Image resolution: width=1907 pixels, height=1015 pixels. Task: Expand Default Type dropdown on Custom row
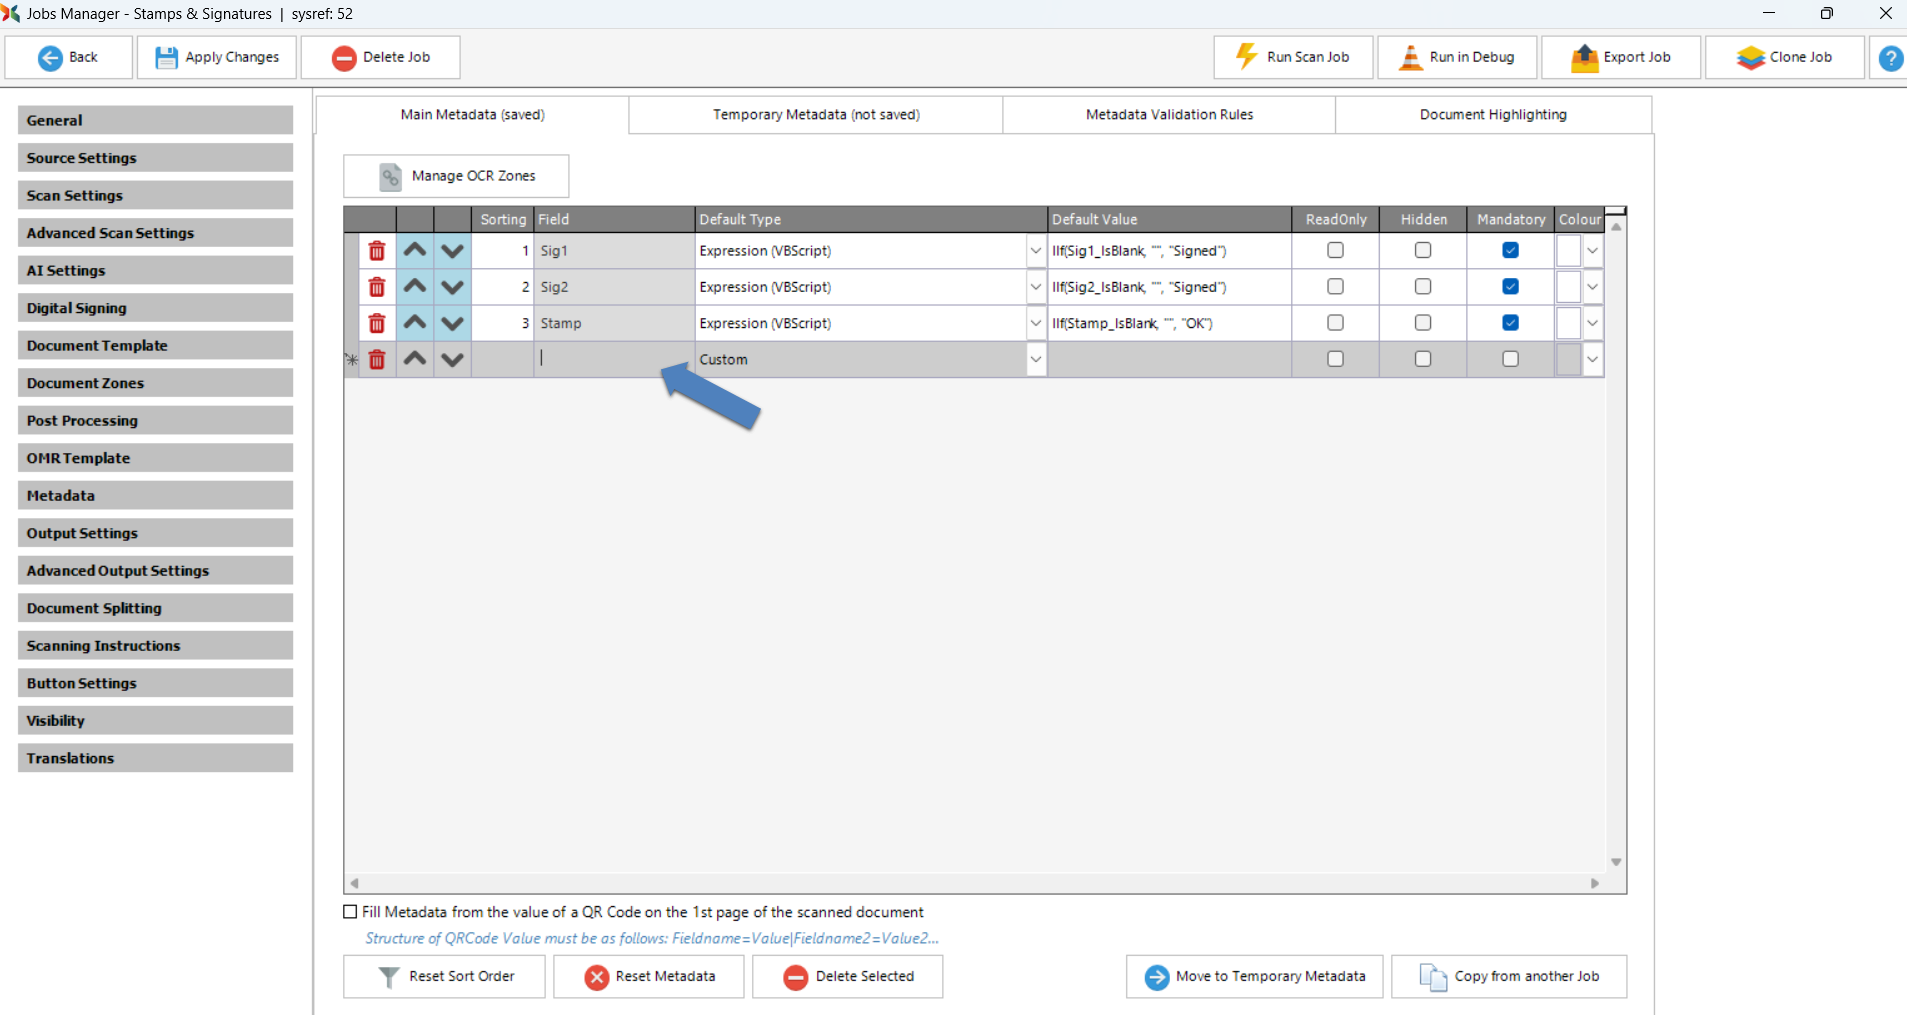1035,359
